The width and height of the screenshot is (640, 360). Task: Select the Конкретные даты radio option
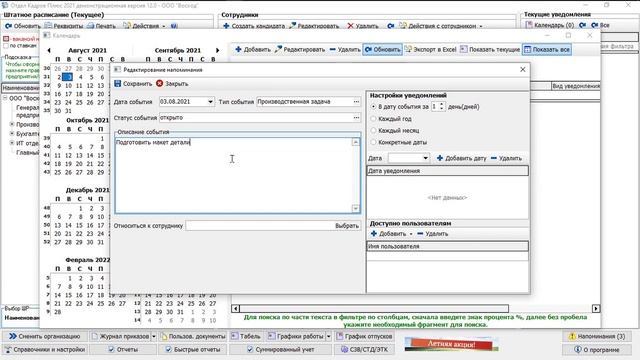[373, 142]
